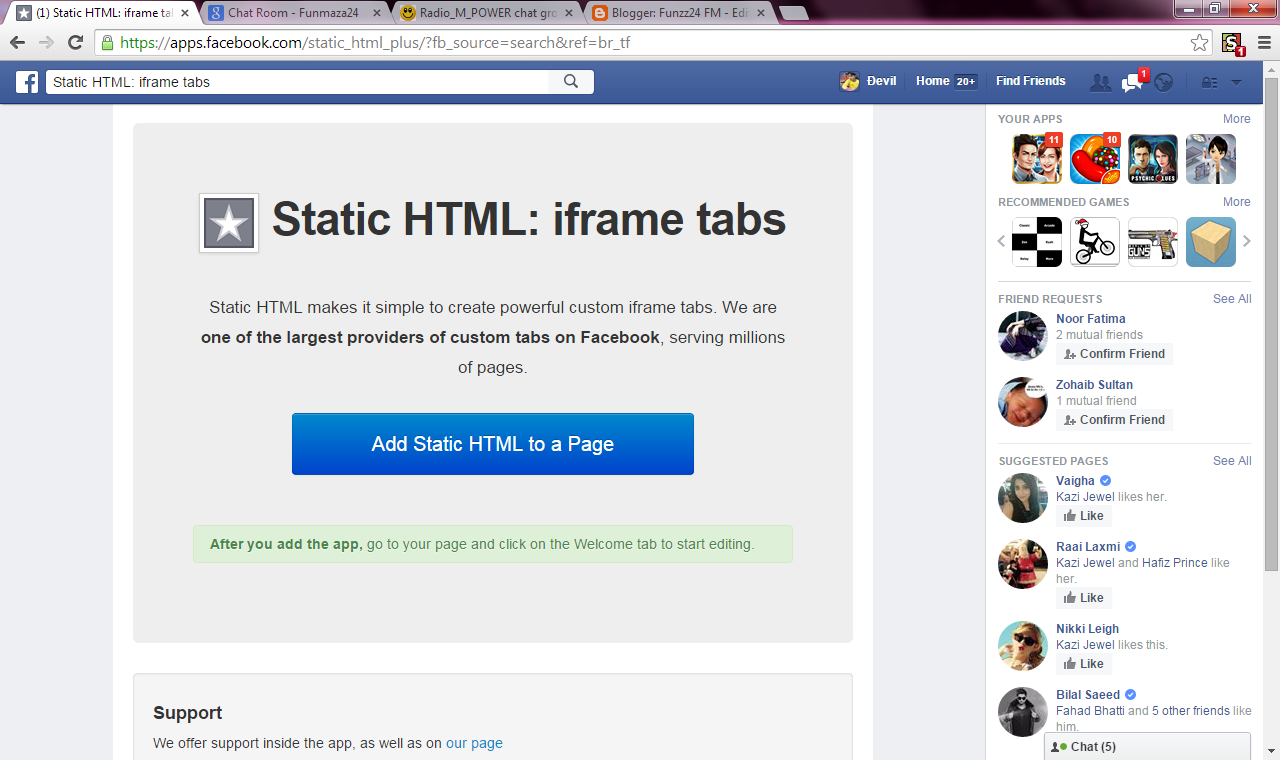This screenshot has width=1280, height=760.
Task: Open friend requests icon in top bar
Action: 1100,82
